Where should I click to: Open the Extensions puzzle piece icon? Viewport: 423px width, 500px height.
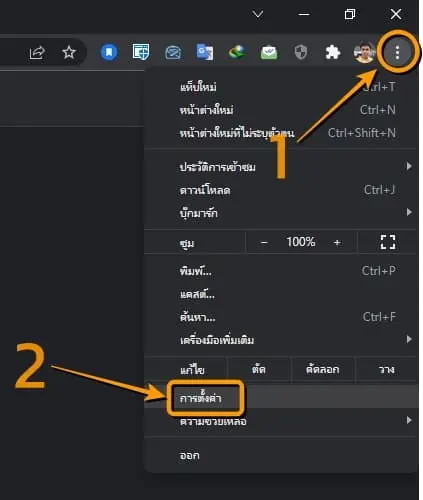333,52
